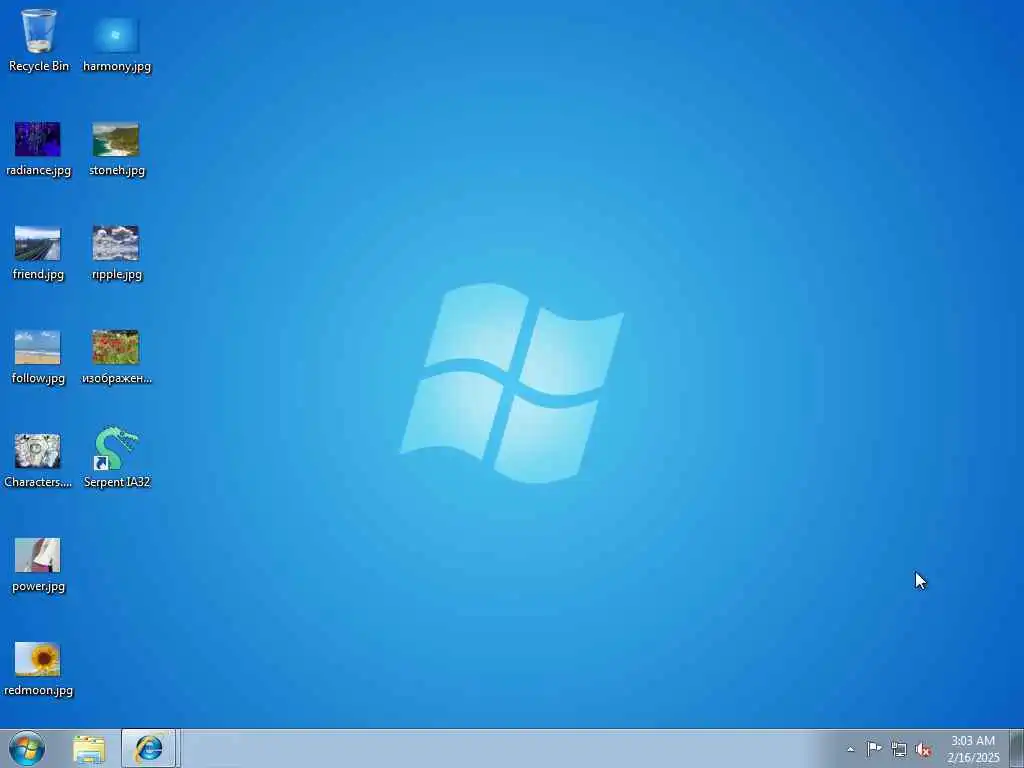The height and width of the screenshot is (768, 1024).
Task: Open the clock showing 3:03 AM
Action: [973, 749]
